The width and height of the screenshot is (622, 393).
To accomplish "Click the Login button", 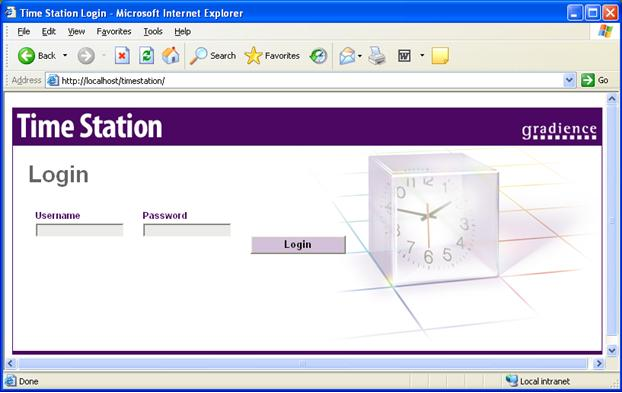I will (x=298, y=245).
